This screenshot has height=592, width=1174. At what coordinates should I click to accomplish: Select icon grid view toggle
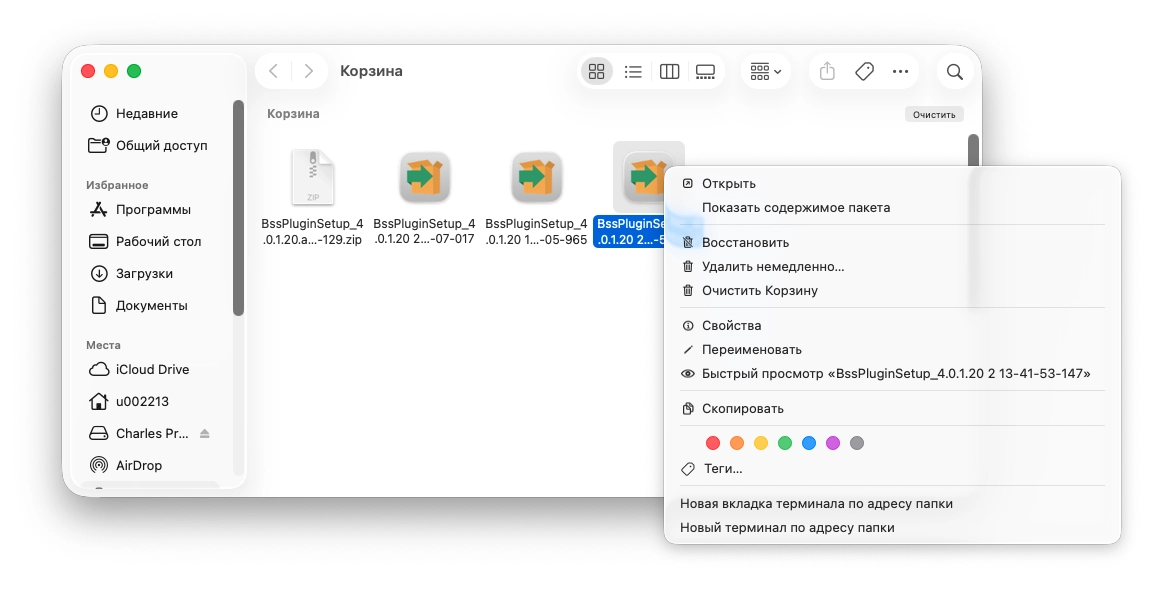(597, 72)
